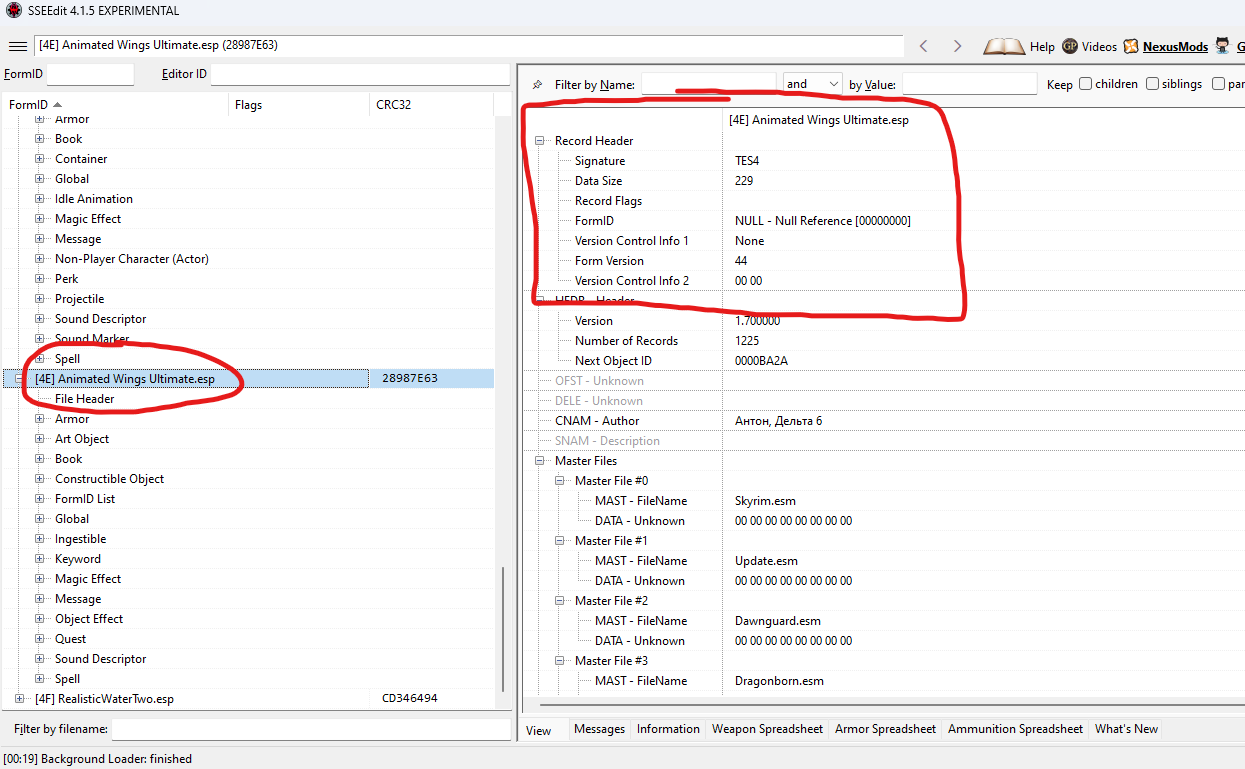Viewport: 1245px width, 769px height.
Task: Collapse the Animated Wings Ultimate.esp node
Action: pos(21,379)
